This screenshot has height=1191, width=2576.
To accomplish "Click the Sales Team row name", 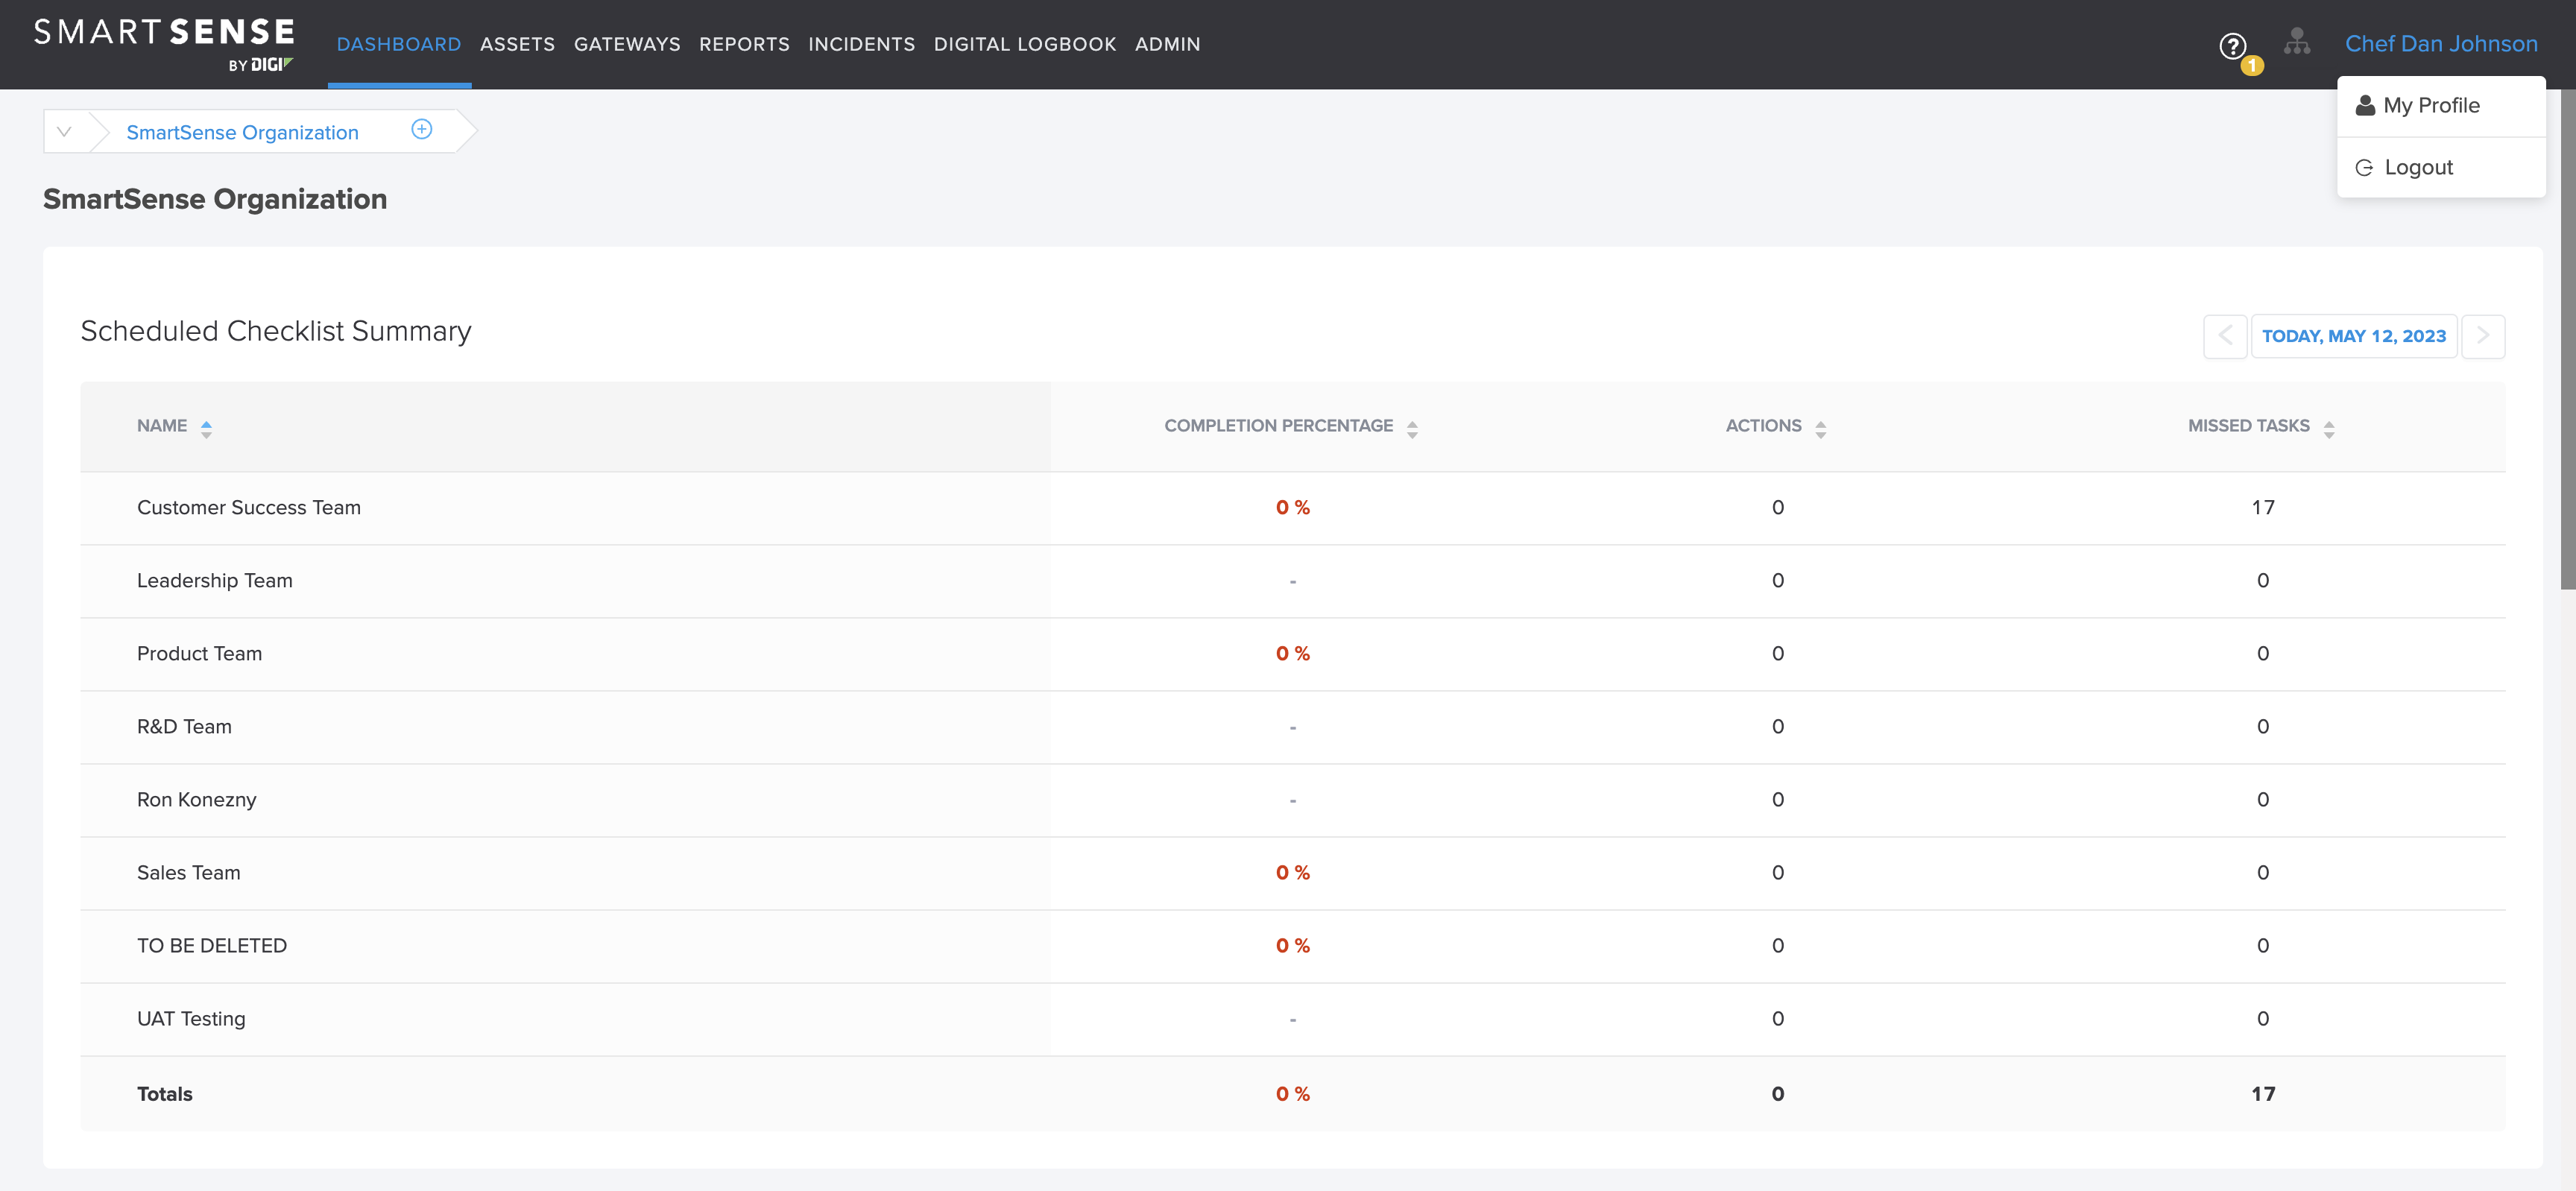I will pyautogui.click(x=188, y=872).
